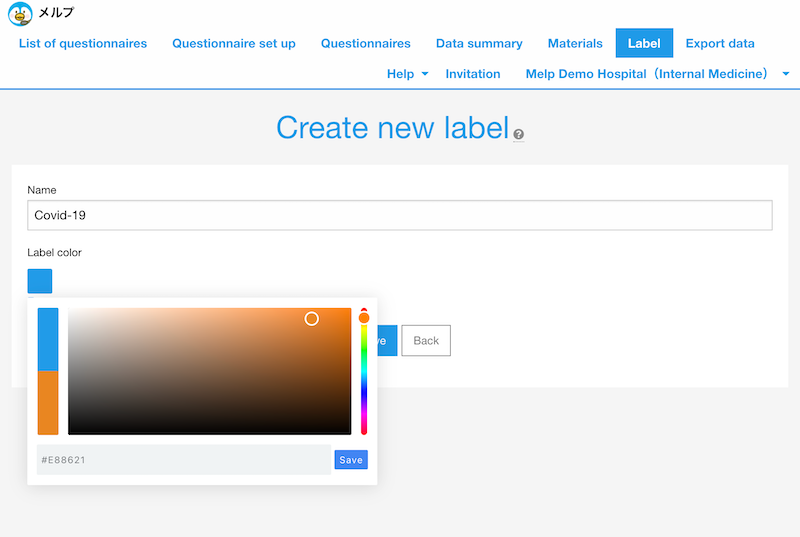800x537 pixels.
Task: Click the メルプ brand name text
Action: (x=56, y=12)
